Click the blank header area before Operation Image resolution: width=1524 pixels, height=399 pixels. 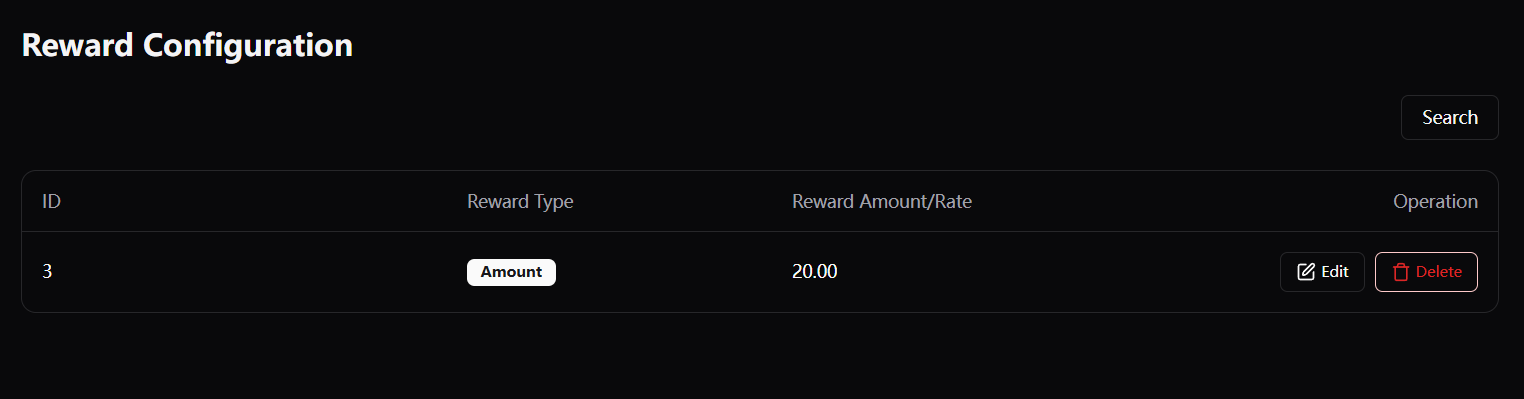1180,201
